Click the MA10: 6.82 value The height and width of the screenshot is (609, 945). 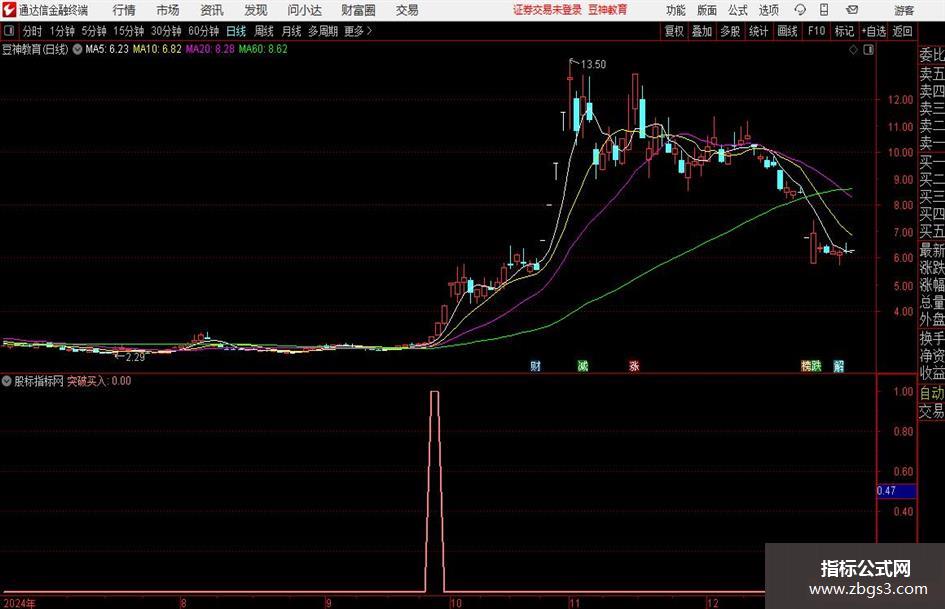tap(157, 49)
